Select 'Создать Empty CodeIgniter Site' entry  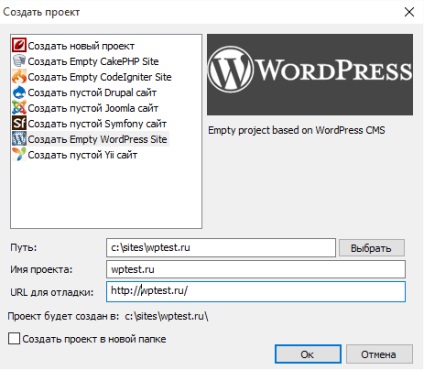point(99,77)
